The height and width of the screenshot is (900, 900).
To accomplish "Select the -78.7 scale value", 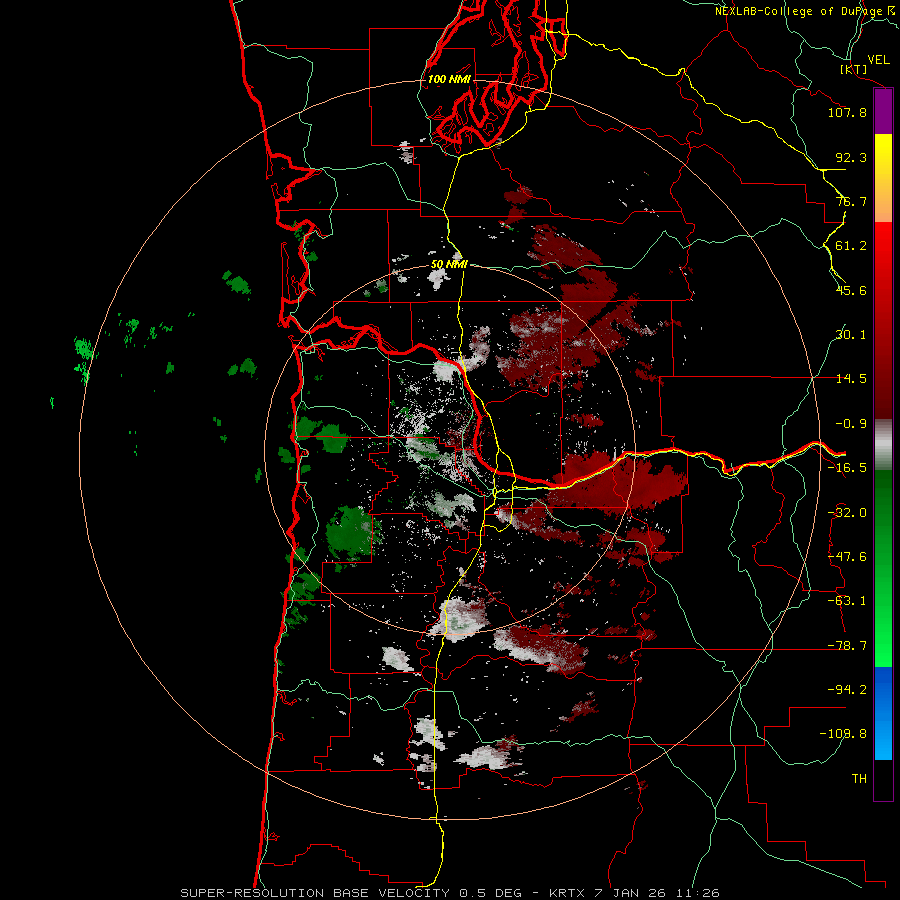I will click(x=847, y=646).
